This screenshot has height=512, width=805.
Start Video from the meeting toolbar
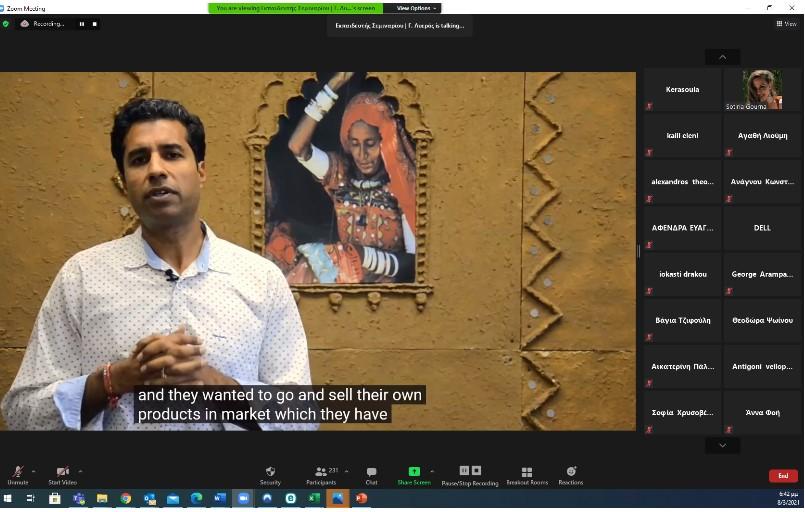pyautogui.click(x=62, y=472)
